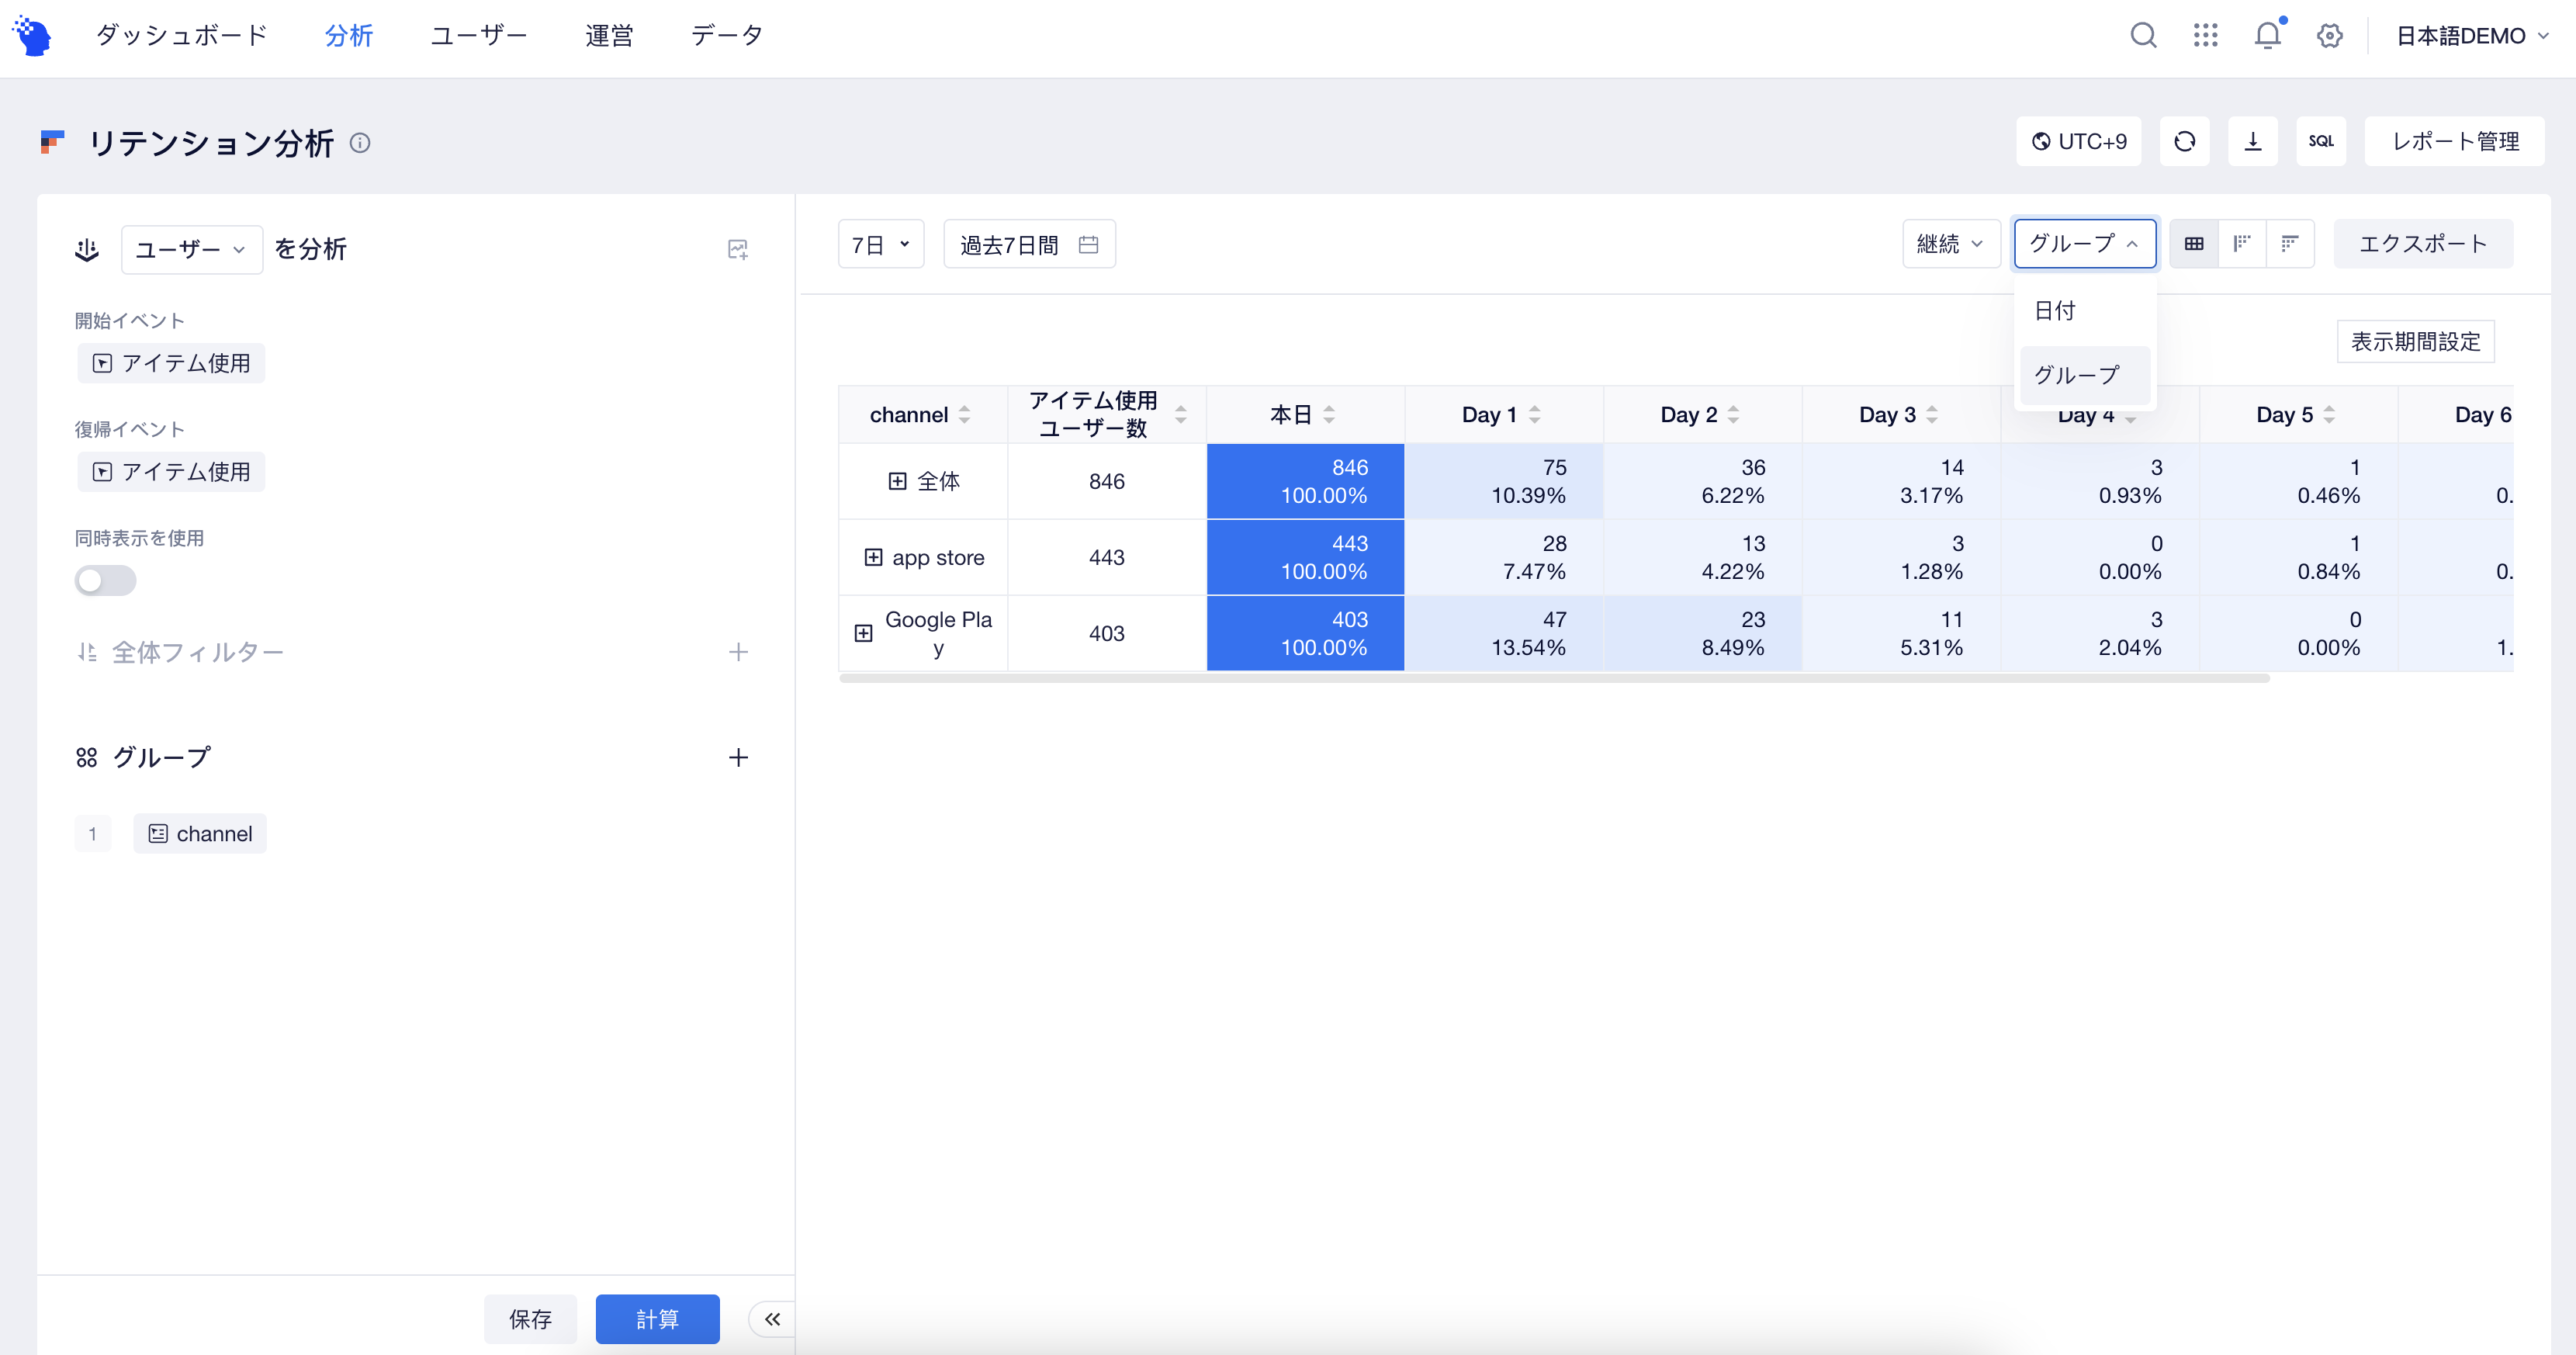Click the download icon button
Image resolution: width=2576 pixels, height=1355 pixels.
click(x=2253, y=141)
